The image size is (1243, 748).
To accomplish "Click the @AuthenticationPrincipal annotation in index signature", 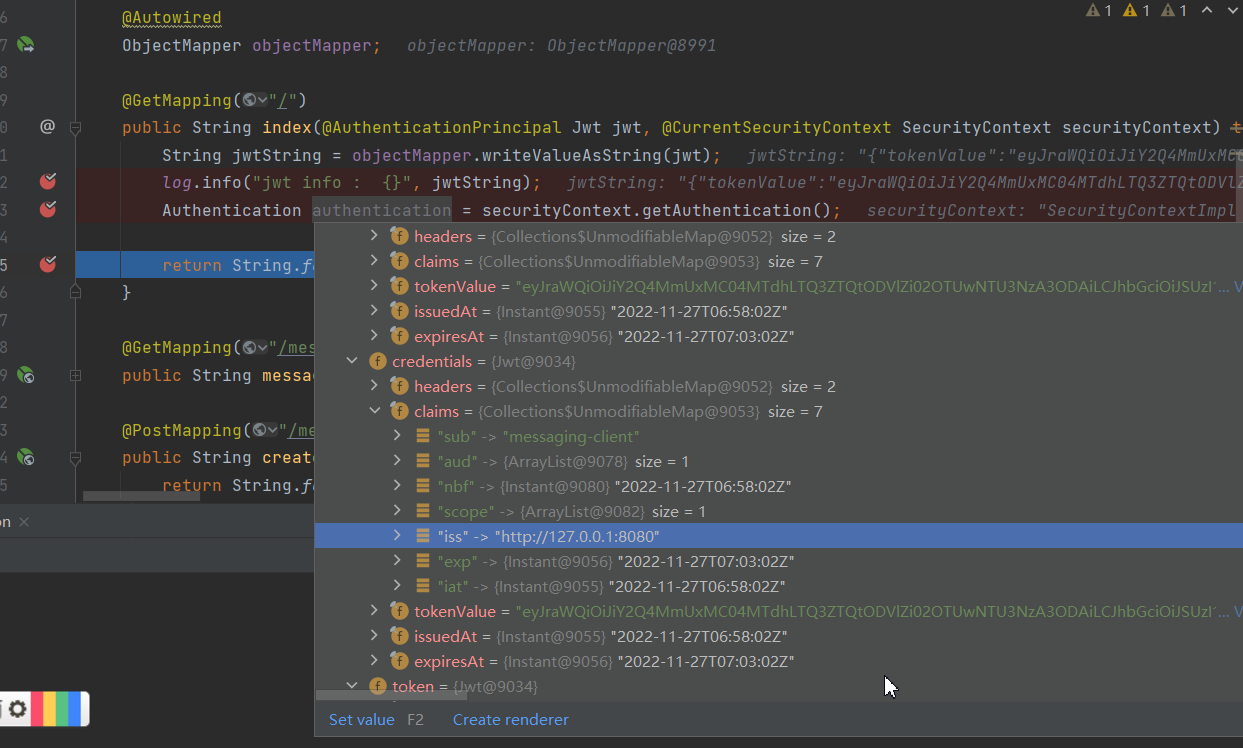I will pyautogui.click(x=441, y=127).
